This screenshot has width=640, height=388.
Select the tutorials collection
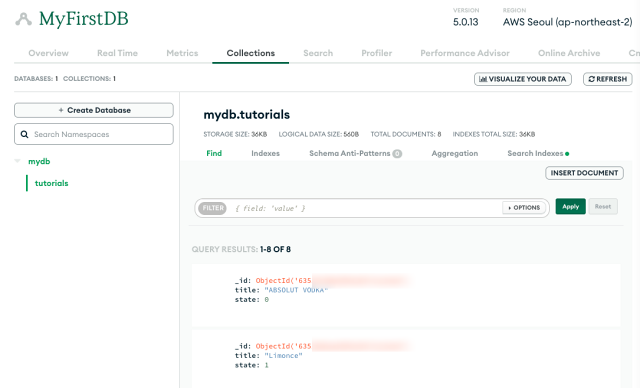tap(51, 183)
